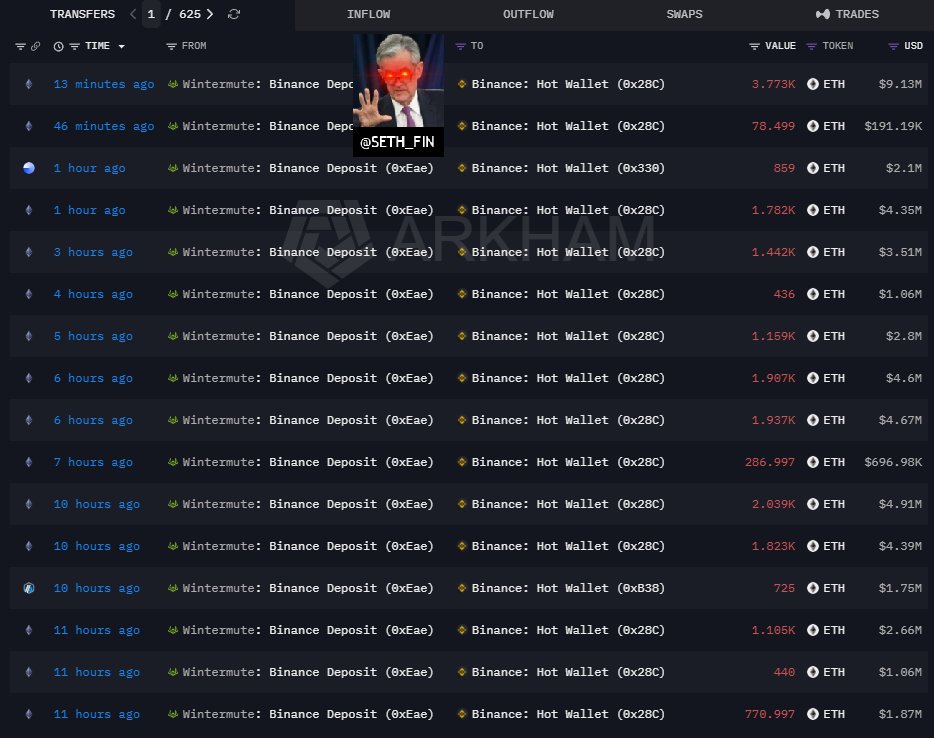
Task: Click USD amount $1.87M
Action: [900, 714]
